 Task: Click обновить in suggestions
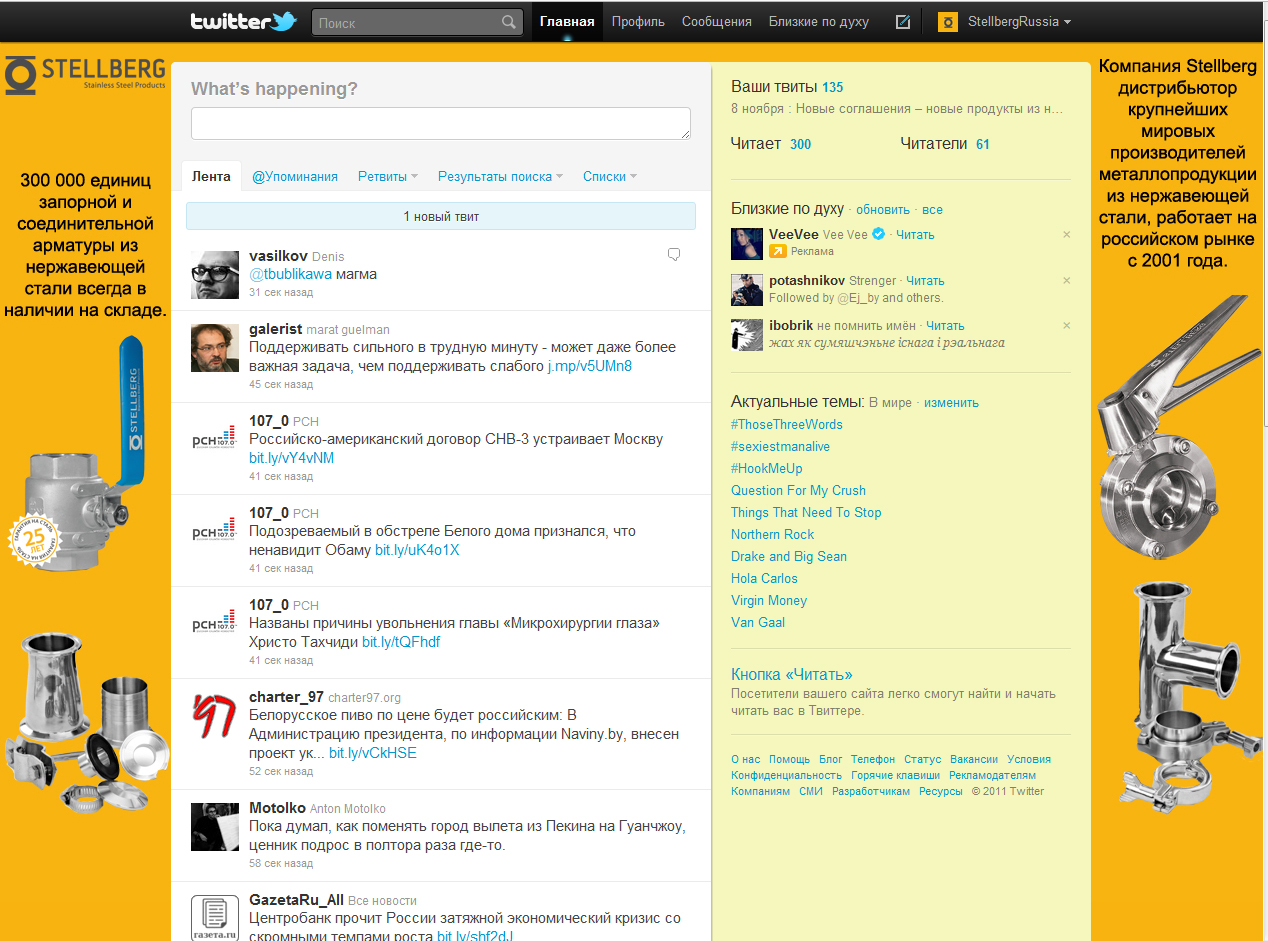point(883,210)
